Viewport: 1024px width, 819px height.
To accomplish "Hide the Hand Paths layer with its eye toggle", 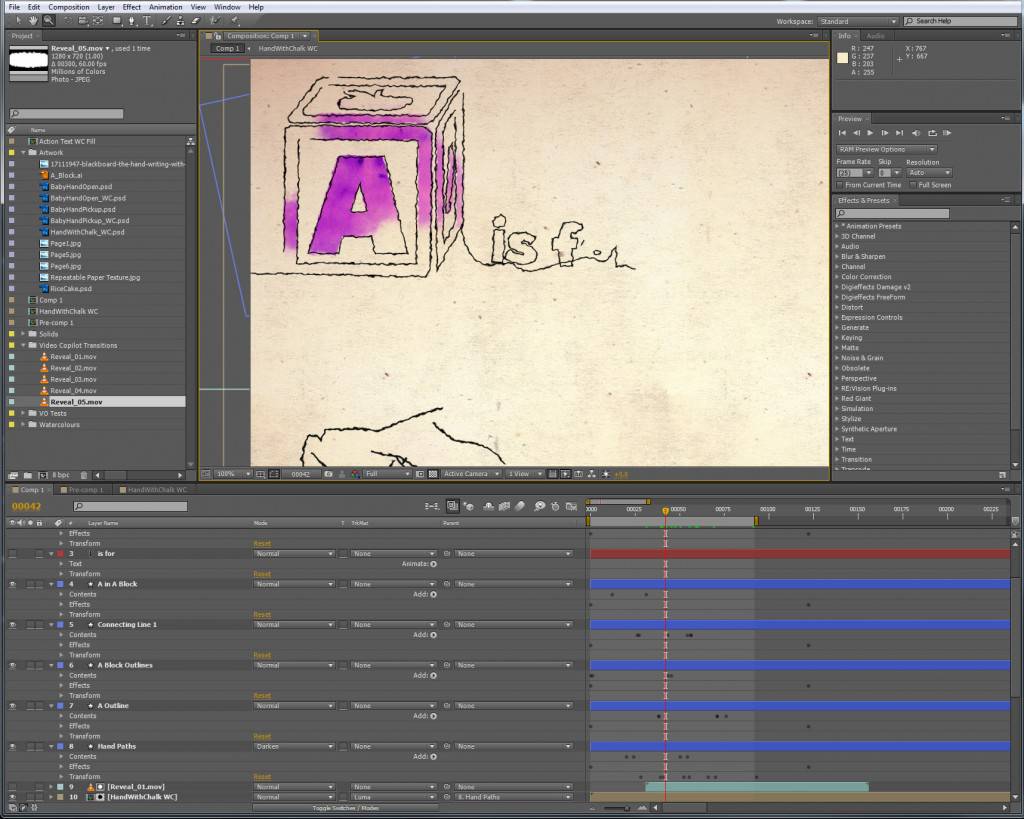I will pyautogui.click(x=12, y=747).
